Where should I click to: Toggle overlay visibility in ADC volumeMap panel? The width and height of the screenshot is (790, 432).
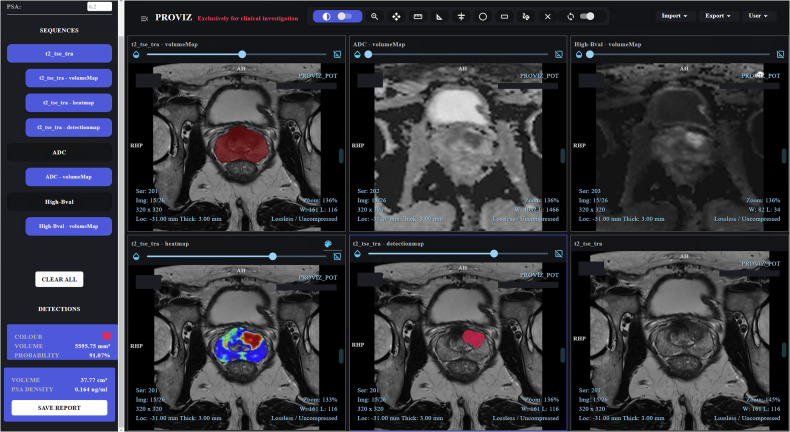coord(559,54)
